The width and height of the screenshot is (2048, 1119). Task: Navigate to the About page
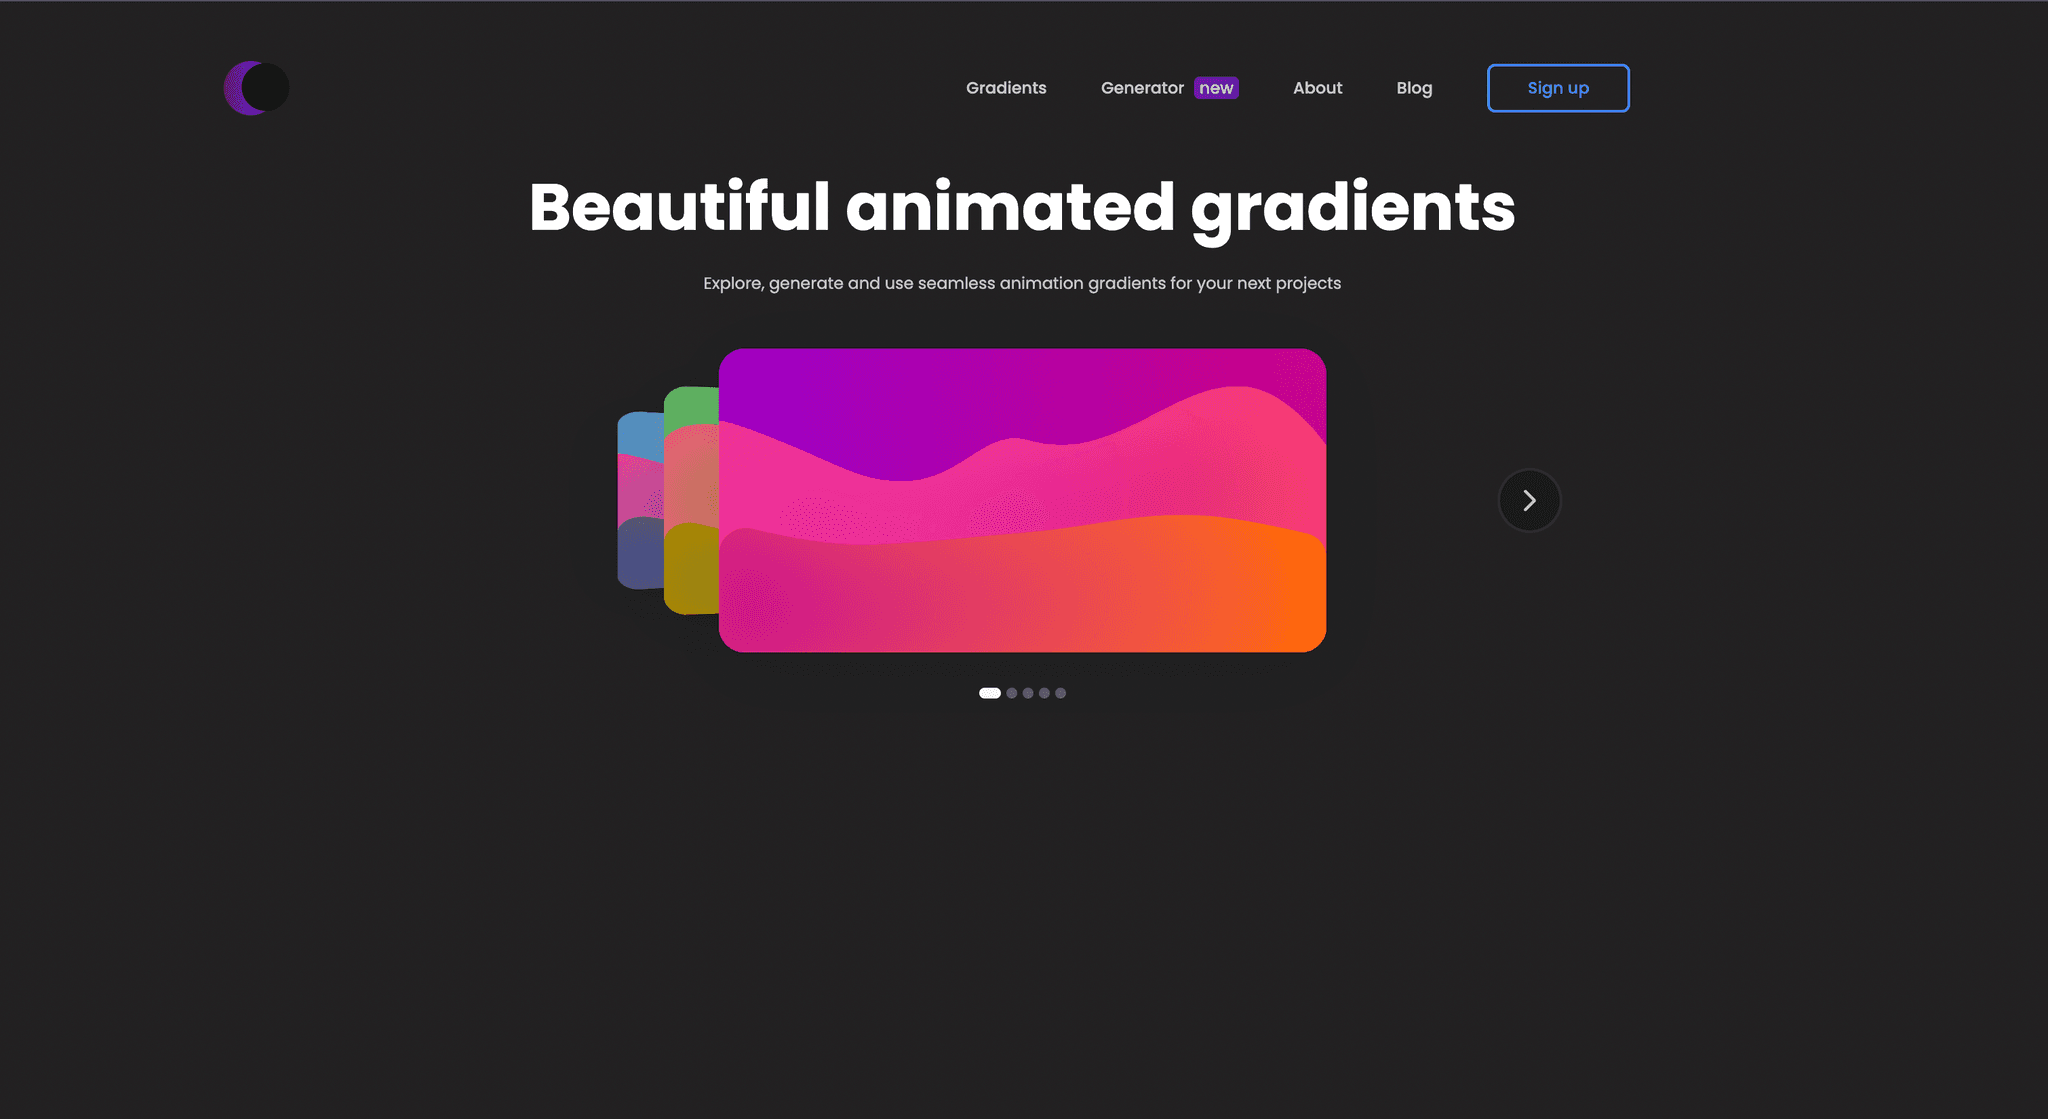coord(1317,88)
